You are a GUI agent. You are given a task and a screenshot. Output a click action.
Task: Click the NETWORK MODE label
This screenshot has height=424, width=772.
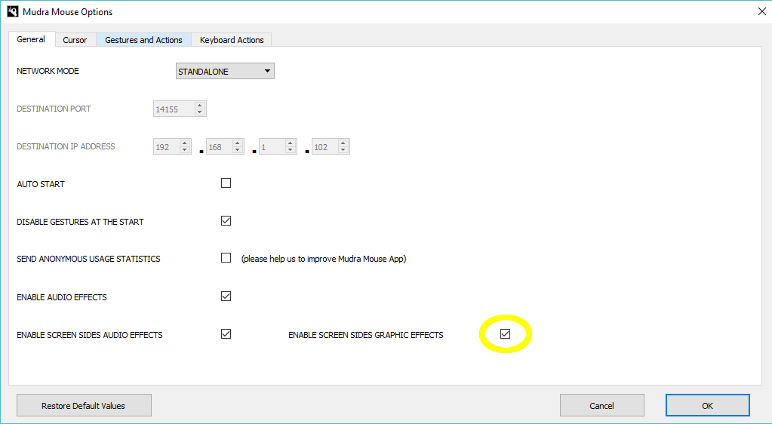coord(48,71)
